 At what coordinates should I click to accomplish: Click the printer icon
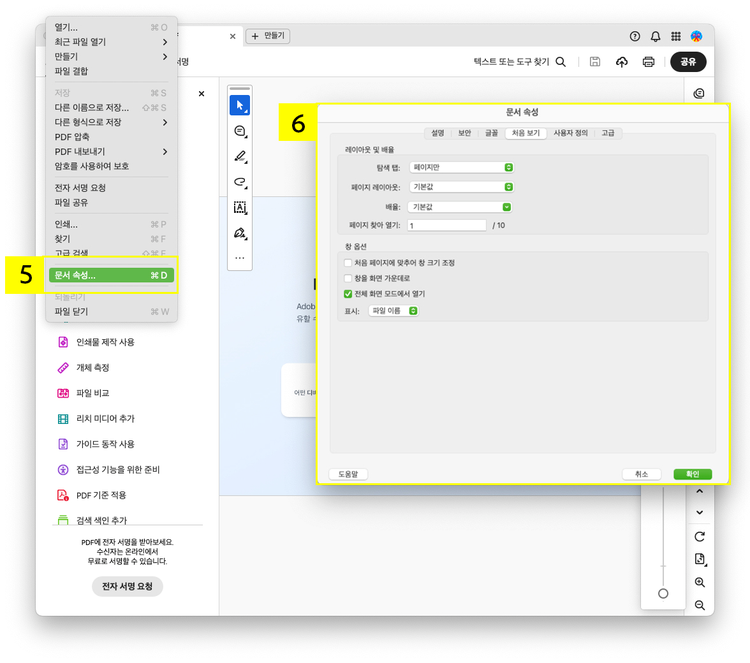tap(648, 62)
